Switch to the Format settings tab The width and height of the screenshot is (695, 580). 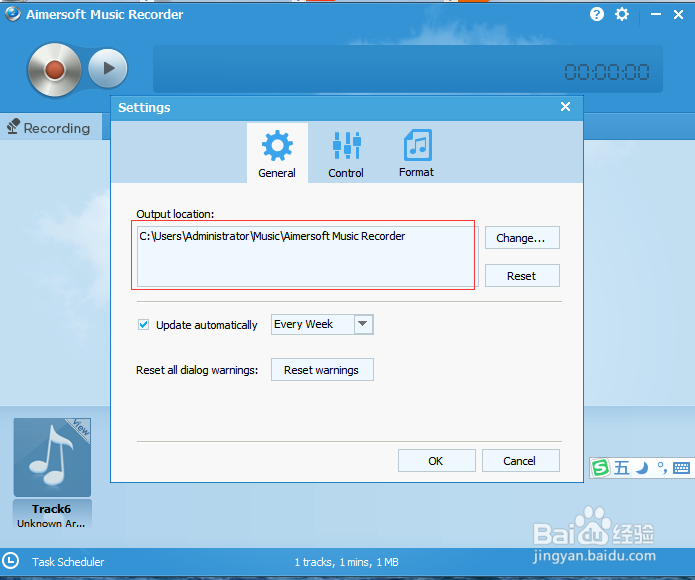coord(416,153)
